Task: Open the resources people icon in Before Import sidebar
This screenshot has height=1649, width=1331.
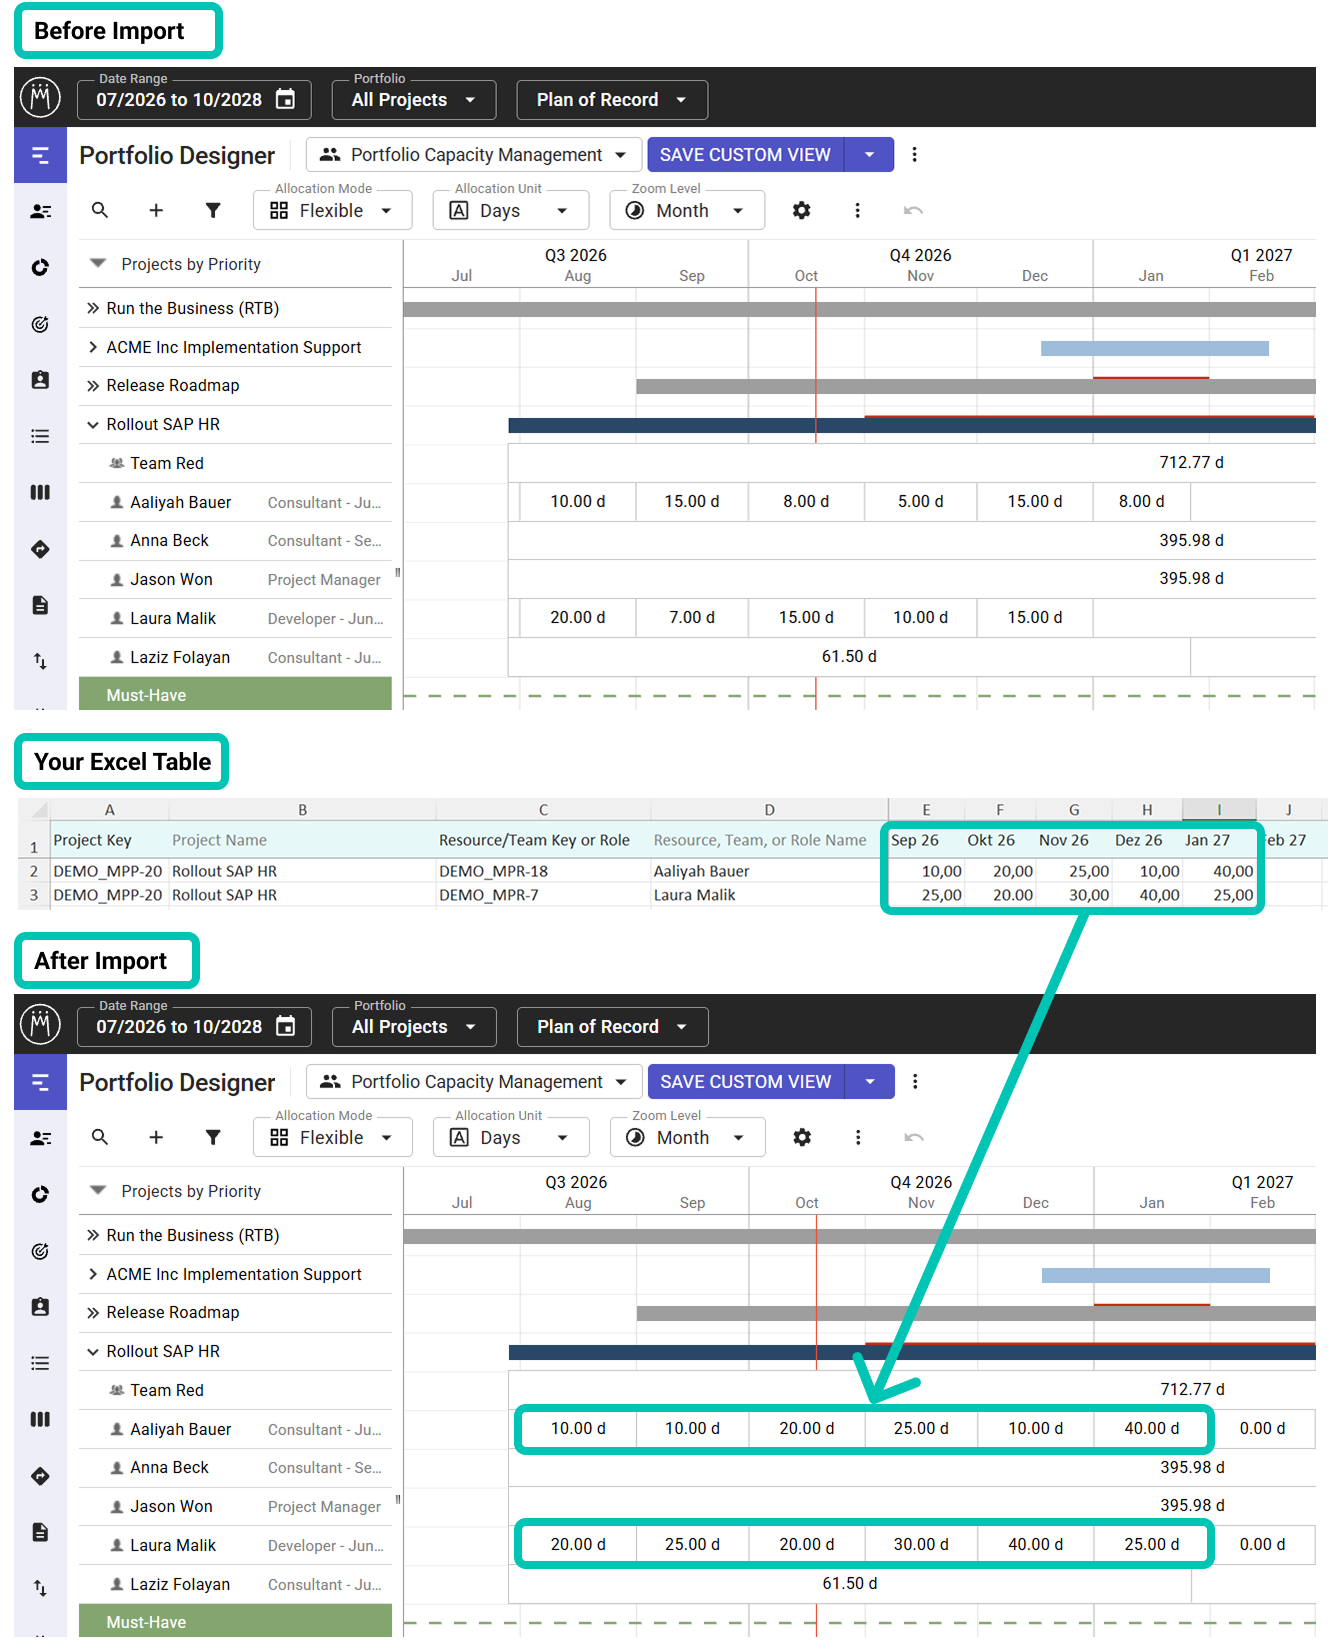Action: click(x=40, y=211)
